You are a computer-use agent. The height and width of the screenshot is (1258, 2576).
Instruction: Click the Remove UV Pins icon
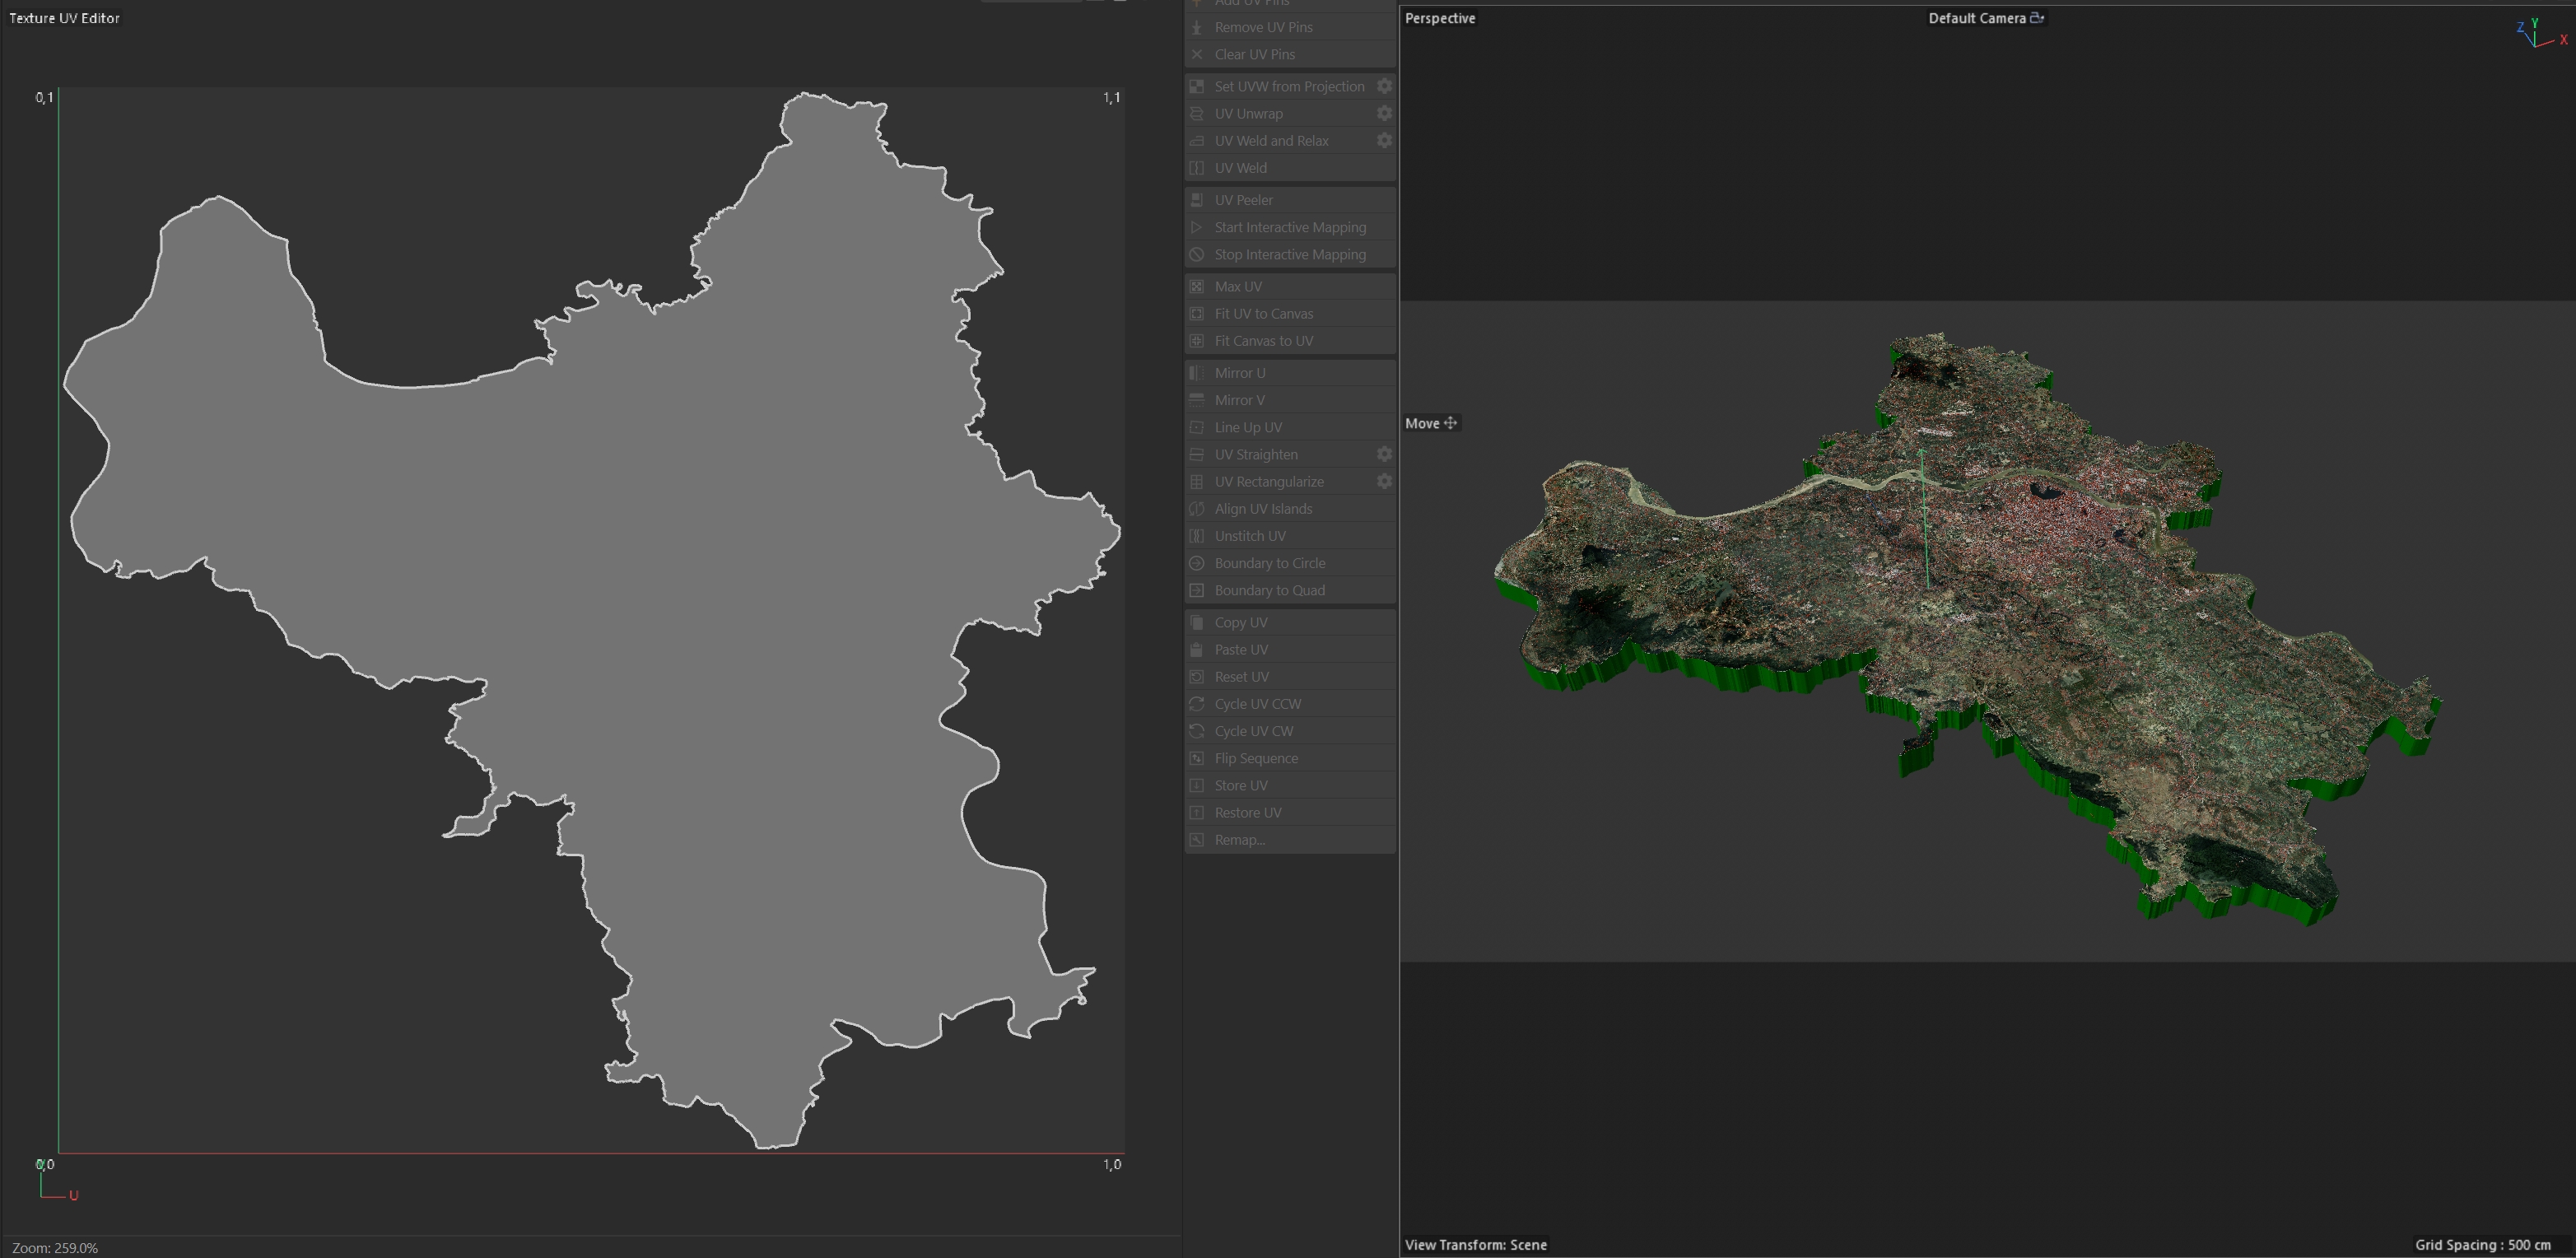(1197, 27)
